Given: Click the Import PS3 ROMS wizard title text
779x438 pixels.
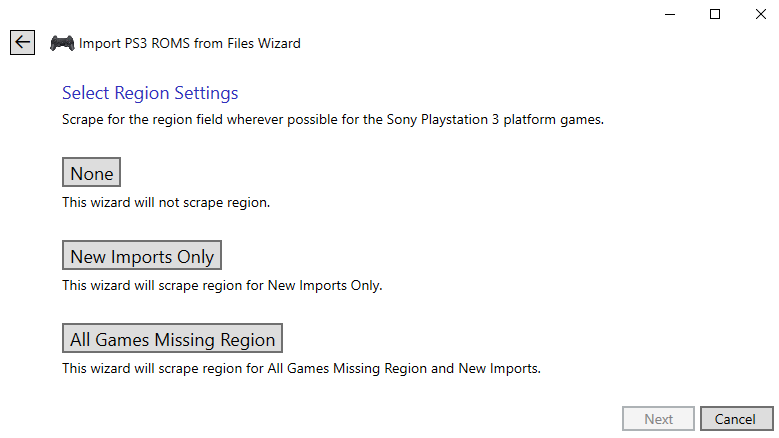Looking at the screenshot, I should coord(190,43).
